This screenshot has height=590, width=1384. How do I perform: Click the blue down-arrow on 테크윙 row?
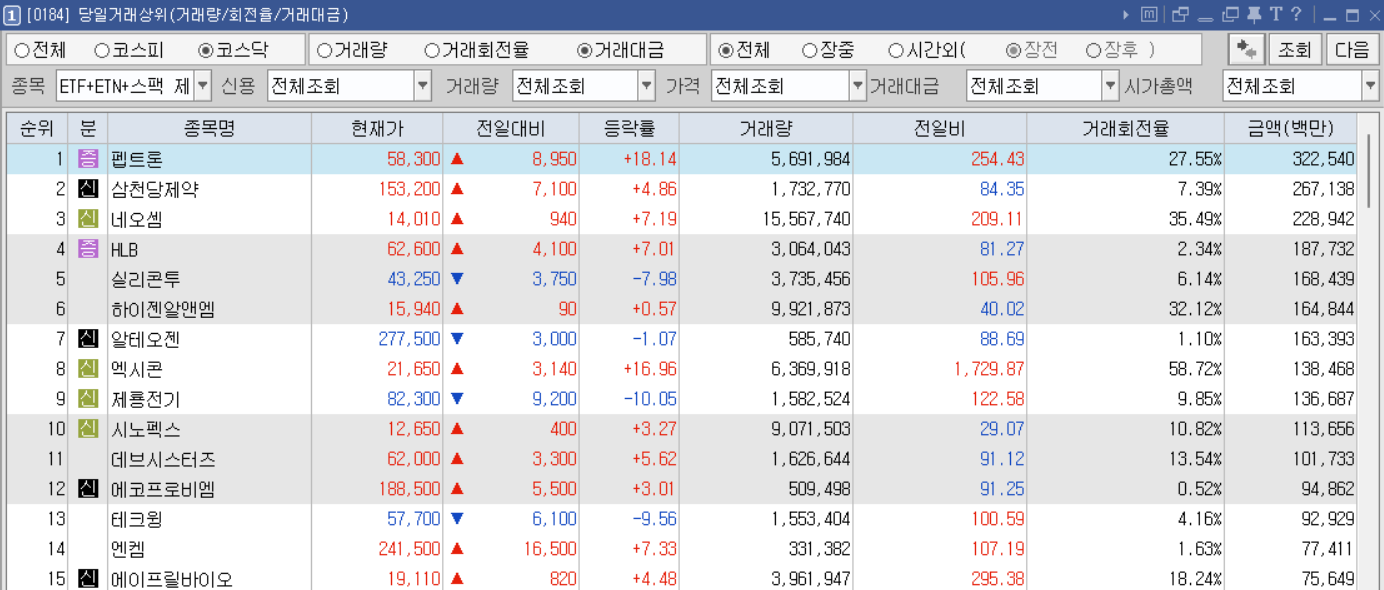457,519
